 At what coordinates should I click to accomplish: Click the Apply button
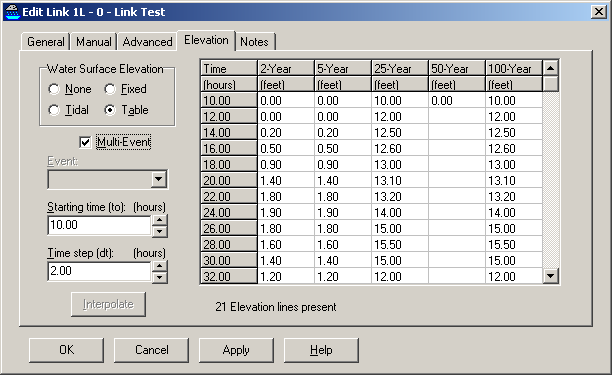tap(236, 350)
